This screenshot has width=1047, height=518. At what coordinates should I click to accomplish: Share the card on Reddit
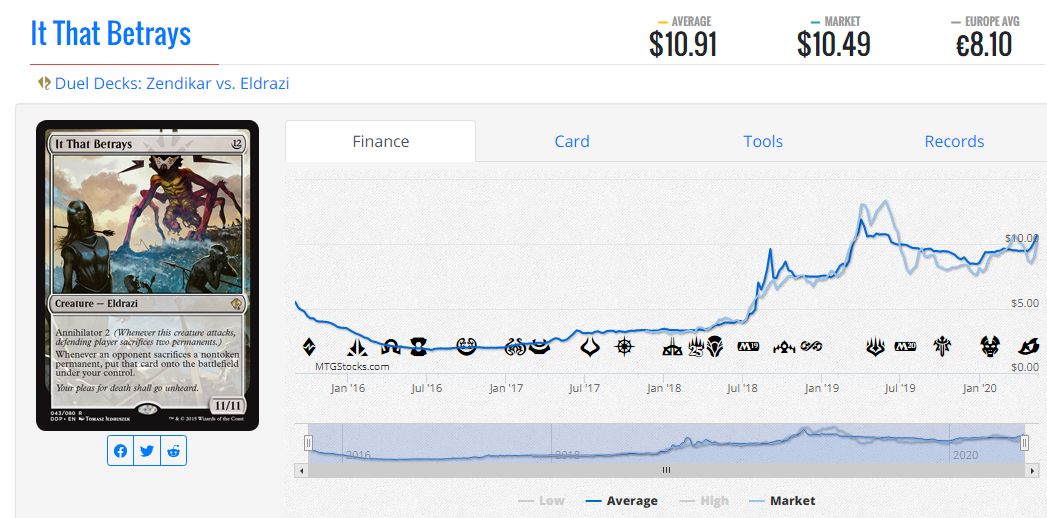click(x=174, y=451)
